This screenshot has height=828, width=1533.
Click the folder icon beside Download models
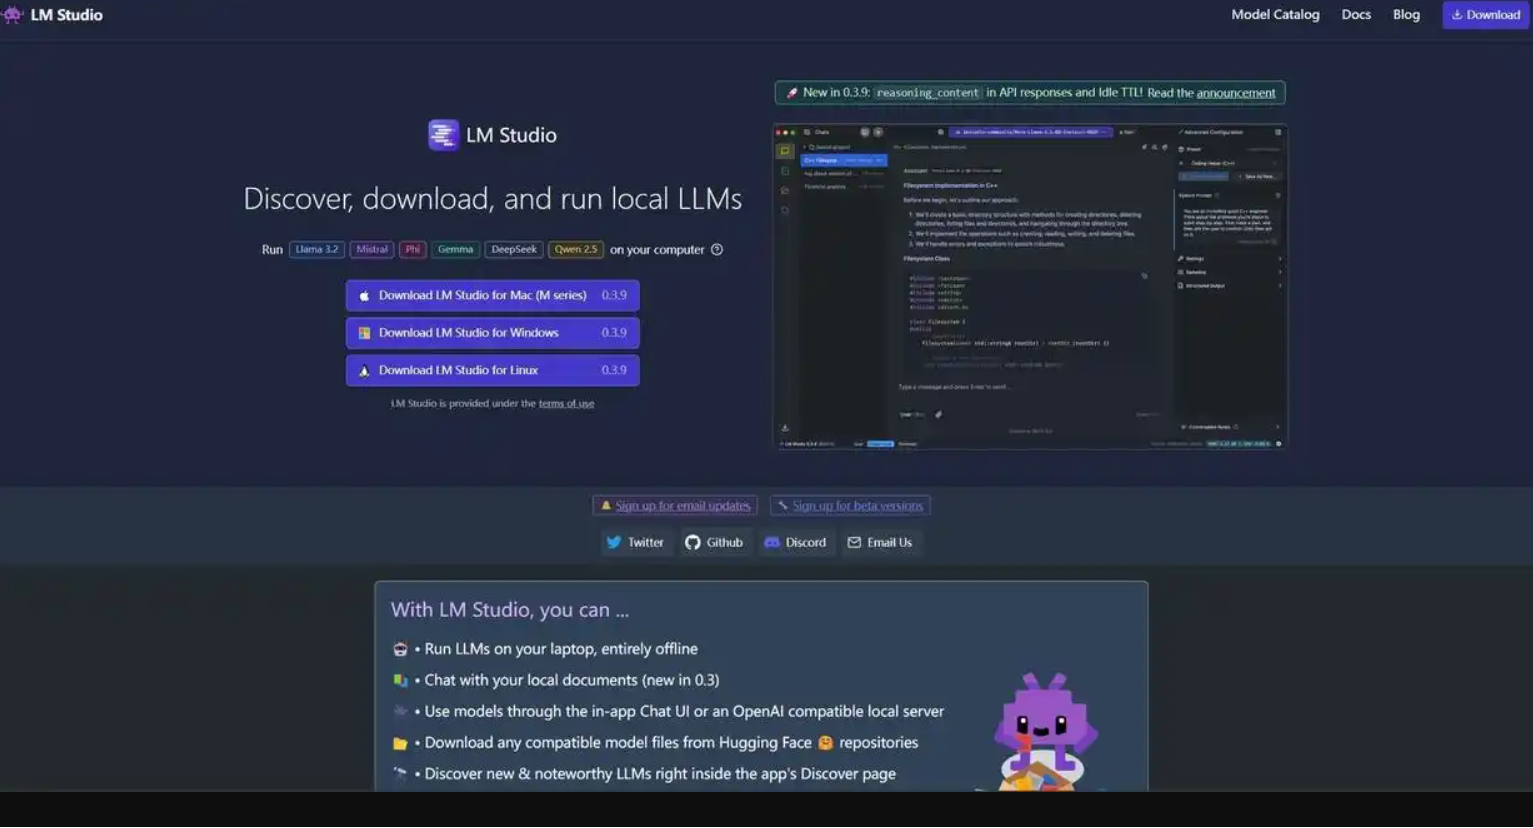tap(400, 744)
